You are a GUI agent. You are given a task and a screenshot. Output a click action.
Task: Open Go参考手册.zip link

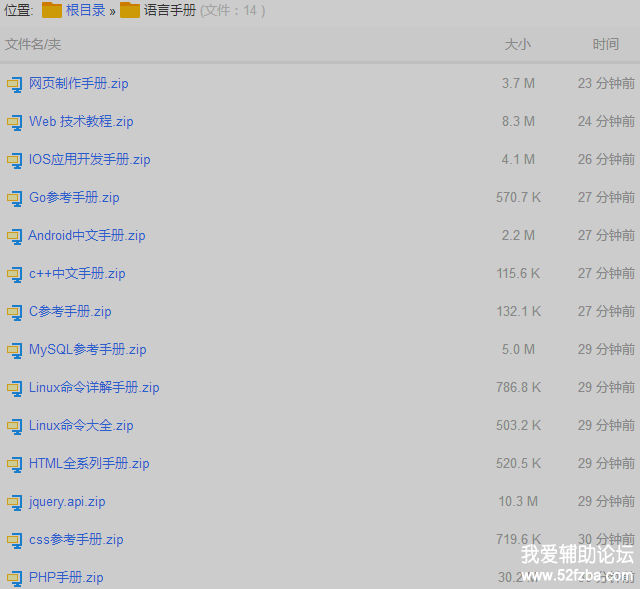pos(74,197)
